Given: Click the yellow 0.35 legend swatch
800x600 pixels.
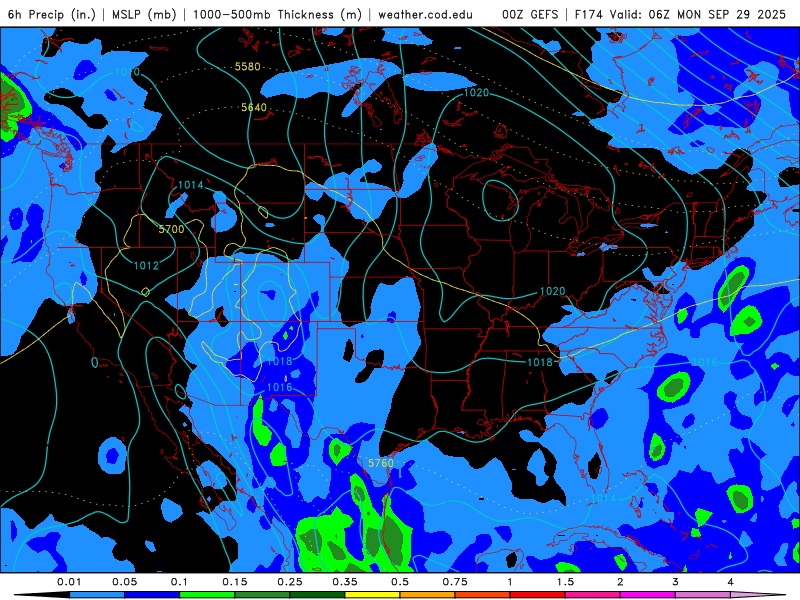Looking at the screenshot, I should [372, 595].
